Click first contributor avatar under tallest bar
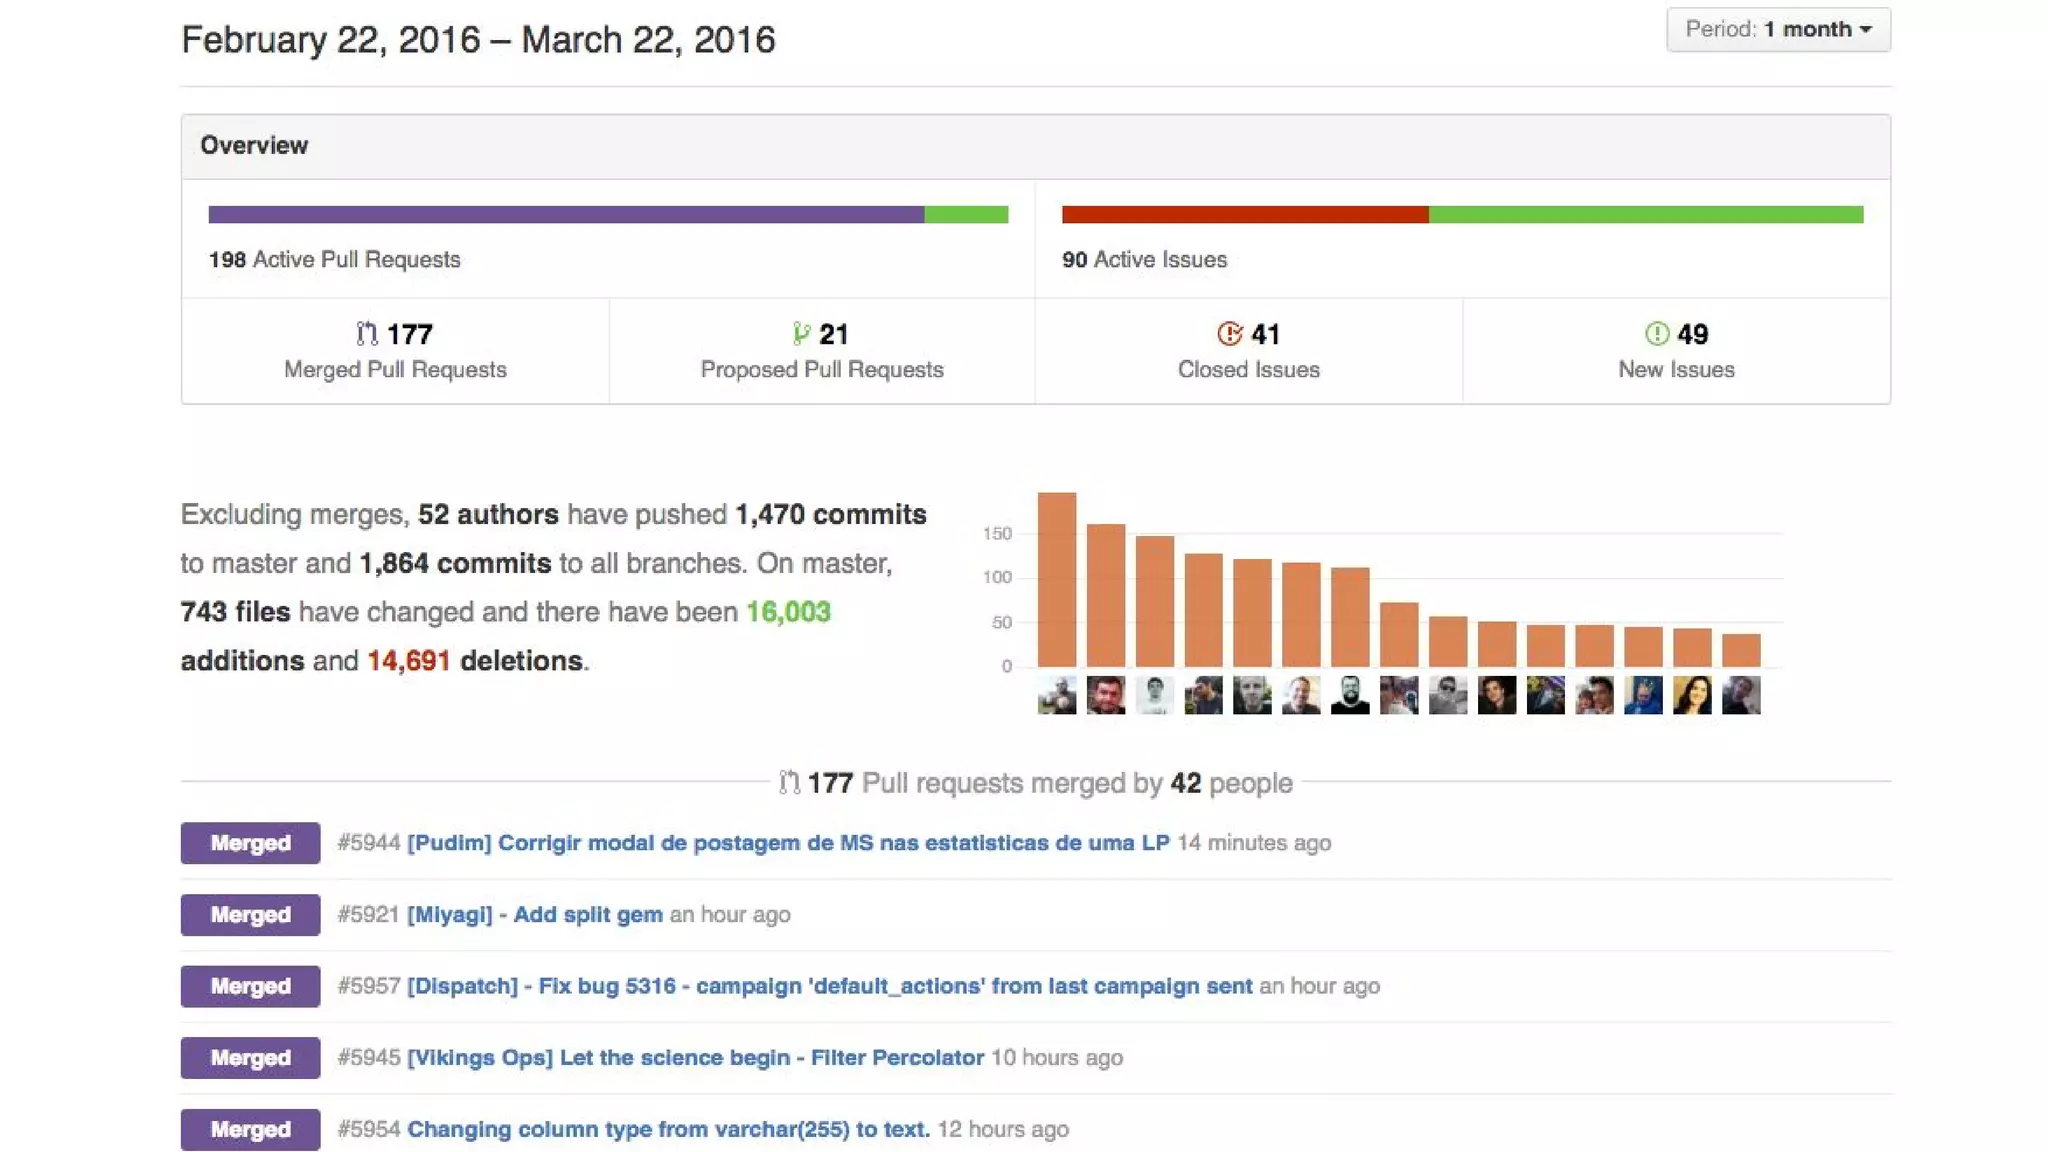 pos(1056,695)
